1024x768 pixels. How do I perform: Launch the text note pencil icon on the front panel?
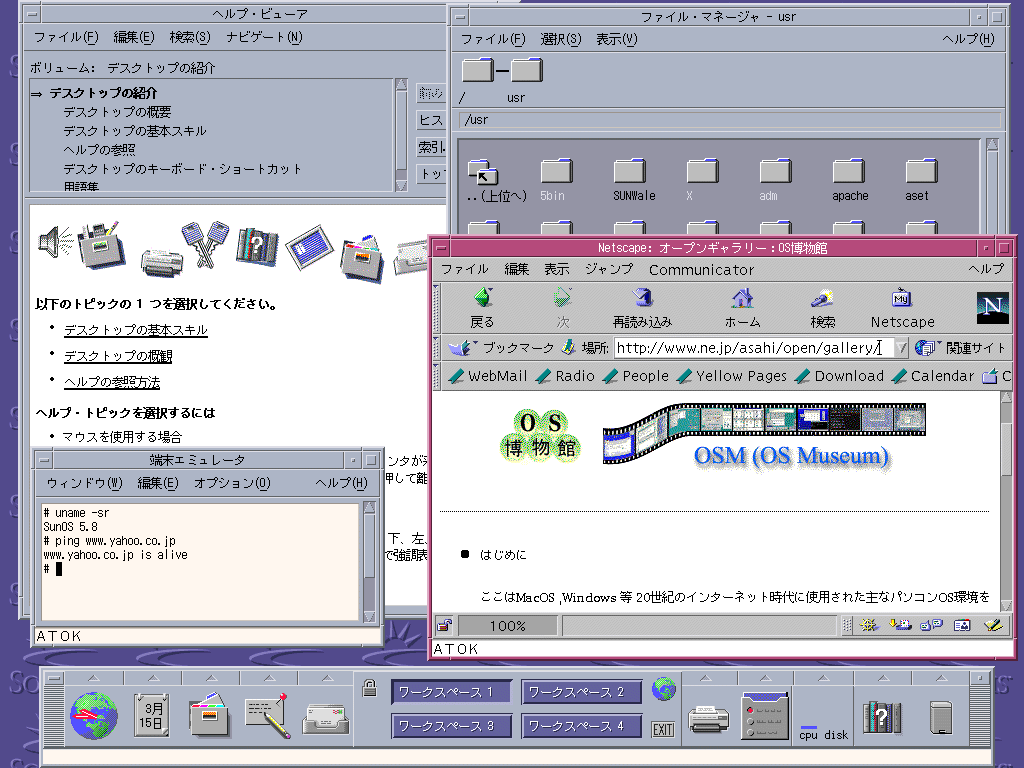268,715
